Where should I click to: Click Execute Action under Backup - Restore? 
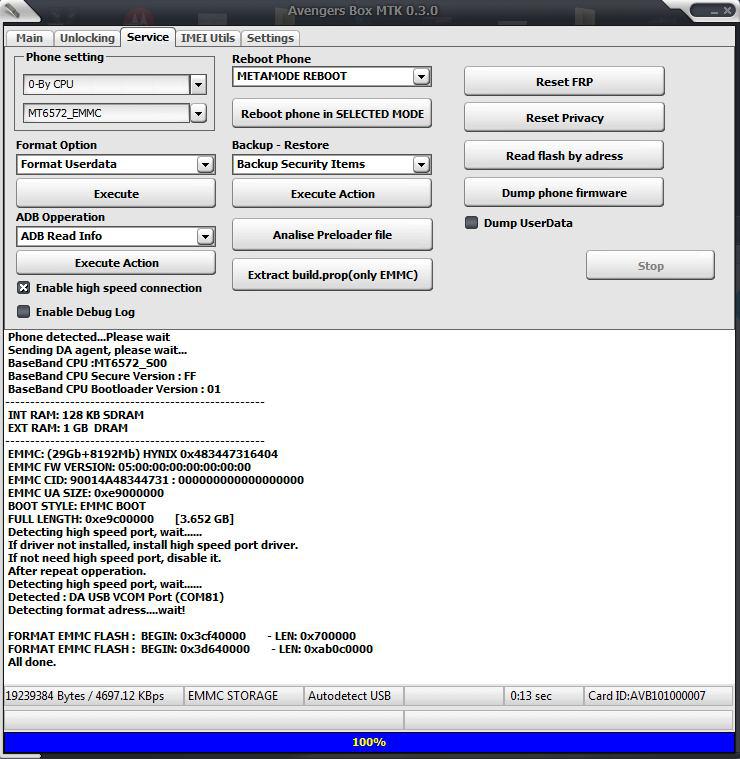pyautogui.click(x=332, y=194)
